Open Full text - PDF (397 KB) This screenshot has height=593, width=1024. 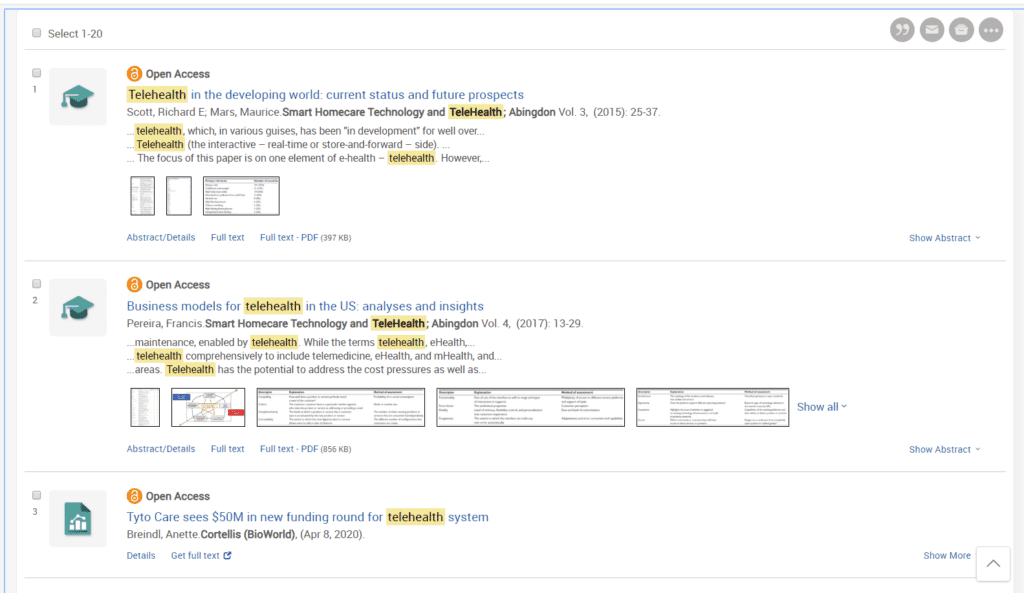point(305,238)
